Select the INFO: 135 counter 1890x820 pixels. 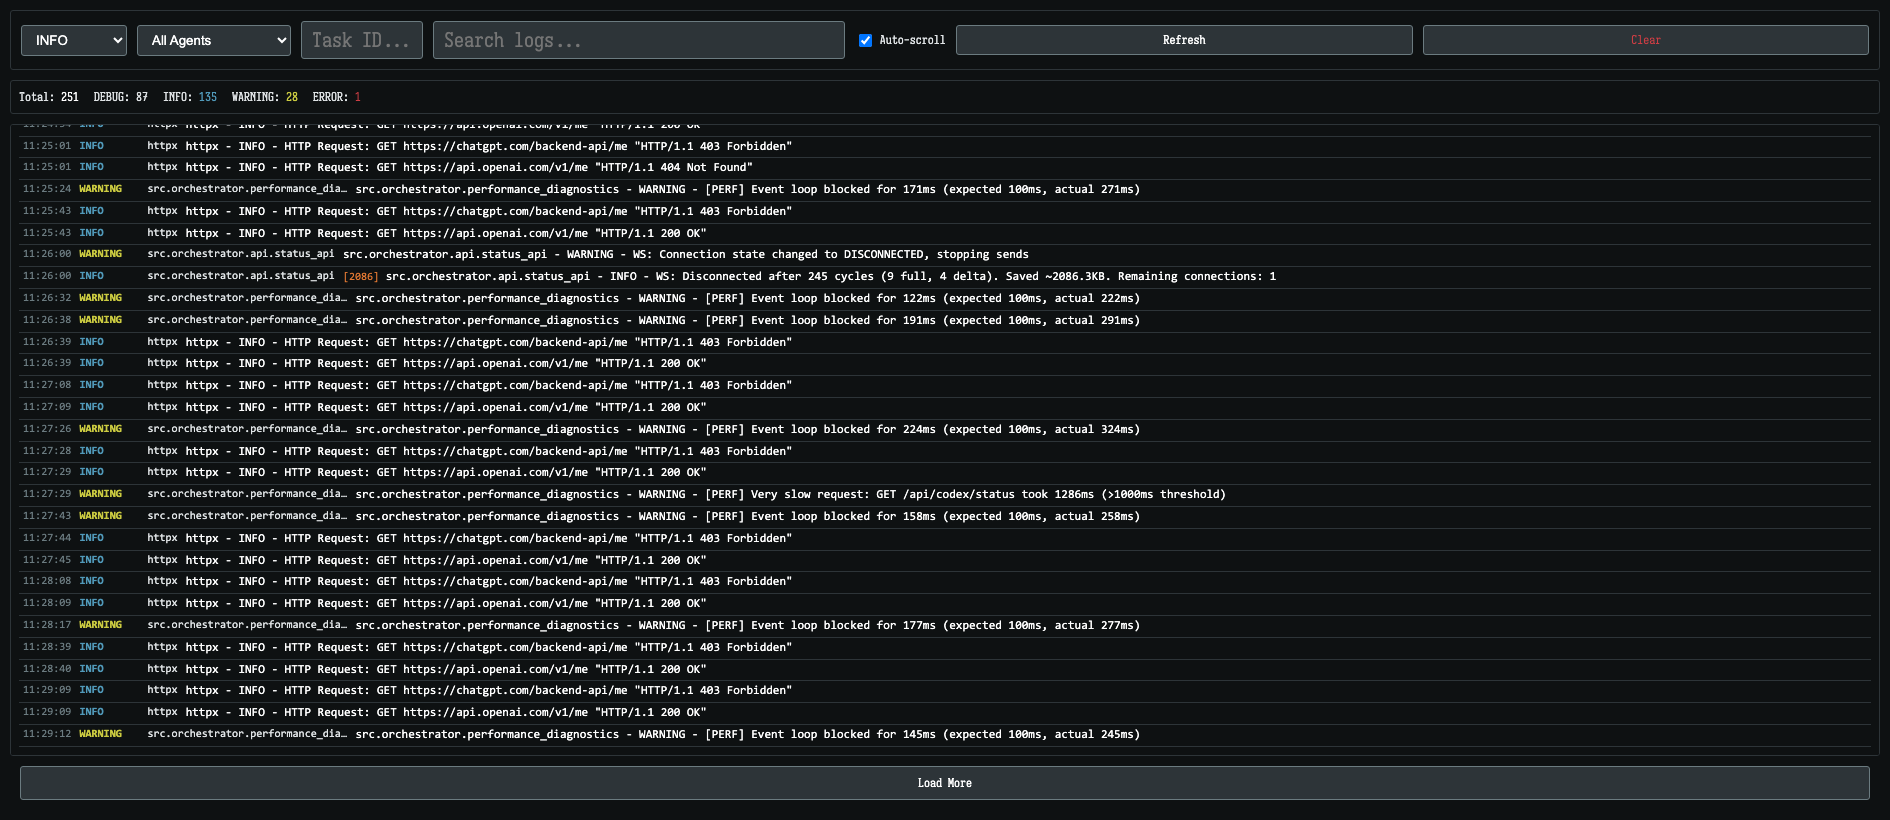pyautogui.click(x=190, y=97)
